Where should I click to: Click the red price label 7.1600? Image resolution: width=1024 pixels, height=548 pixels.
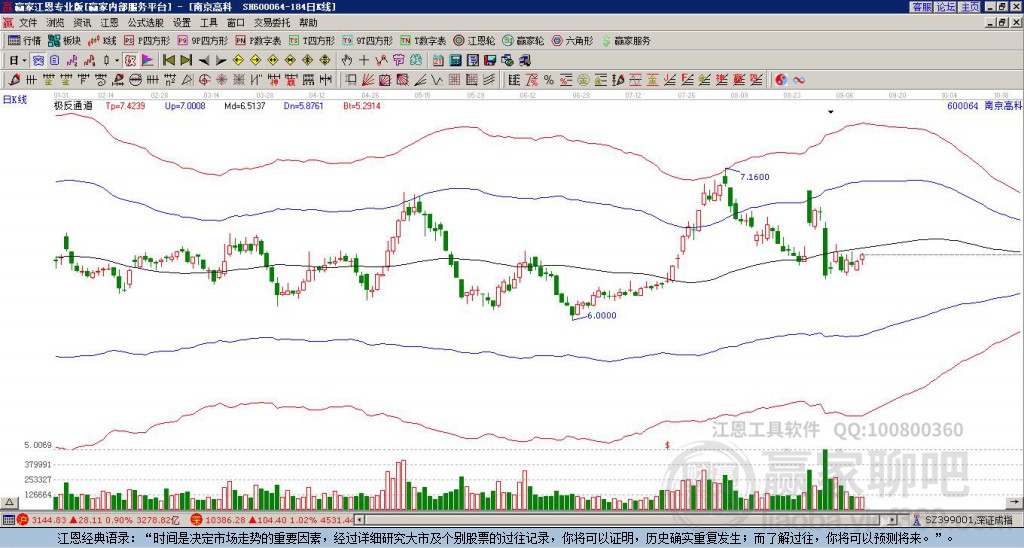pyautogui.click(x=755, y=177)
